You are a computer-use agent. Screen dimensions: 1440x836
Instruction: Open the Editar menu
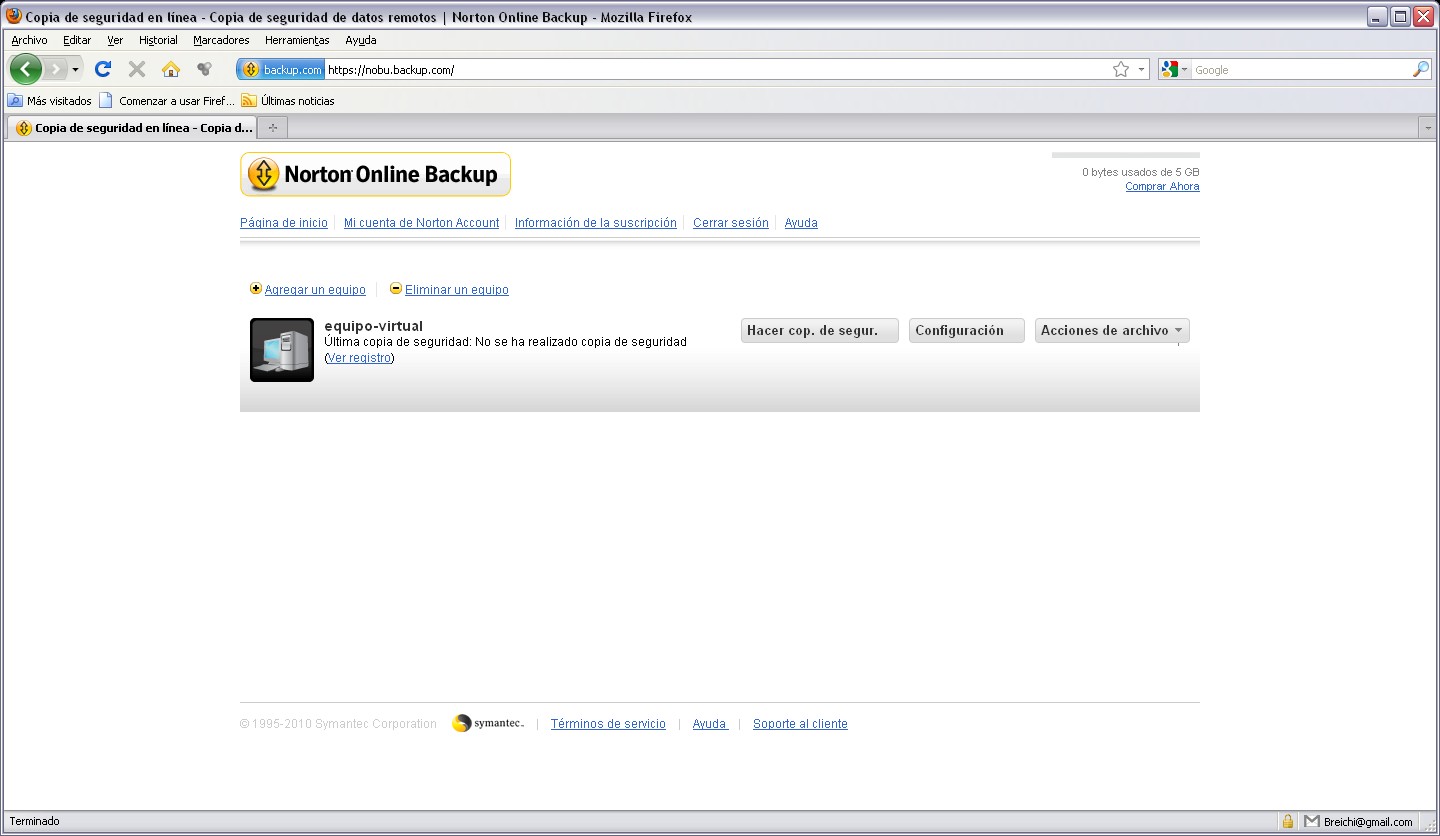[77, 40]
